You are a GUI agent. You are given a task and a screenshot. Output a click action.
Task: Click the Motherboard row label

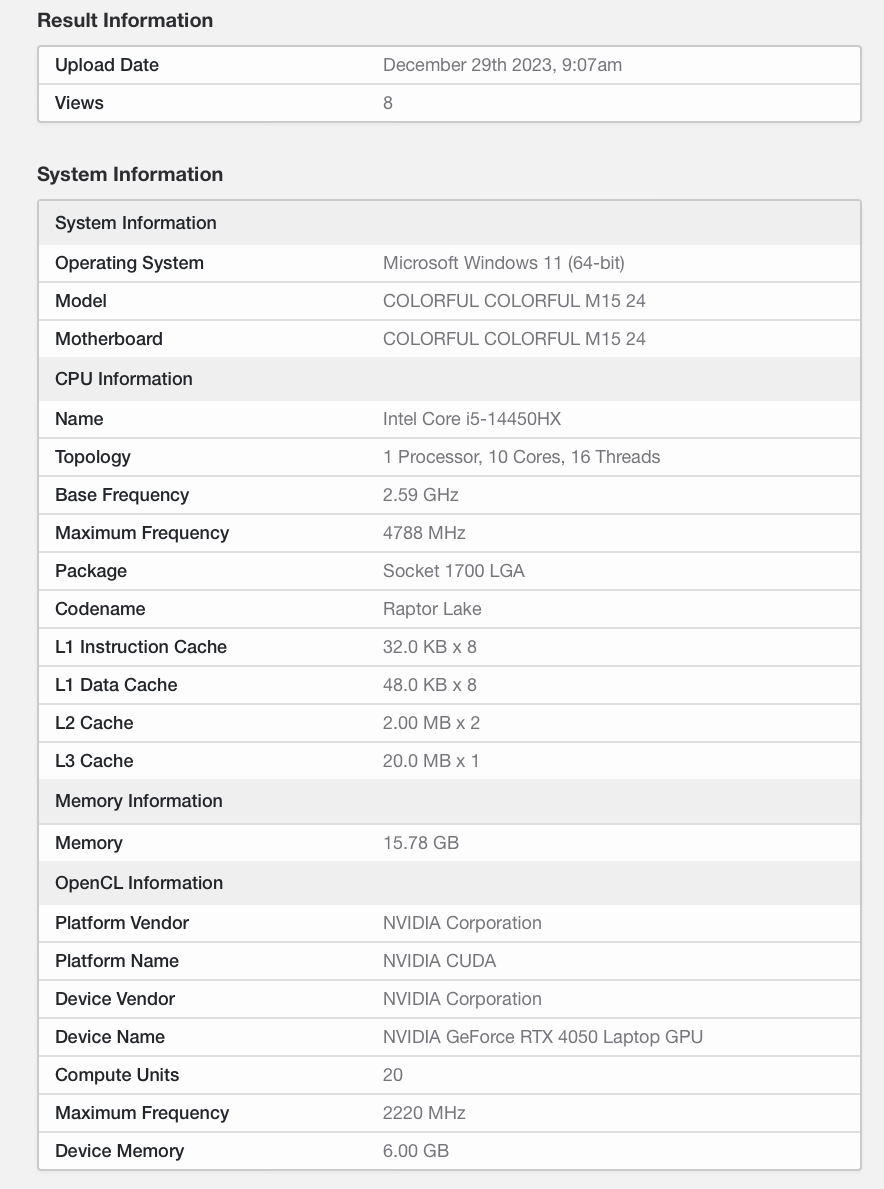coord(109,339)
